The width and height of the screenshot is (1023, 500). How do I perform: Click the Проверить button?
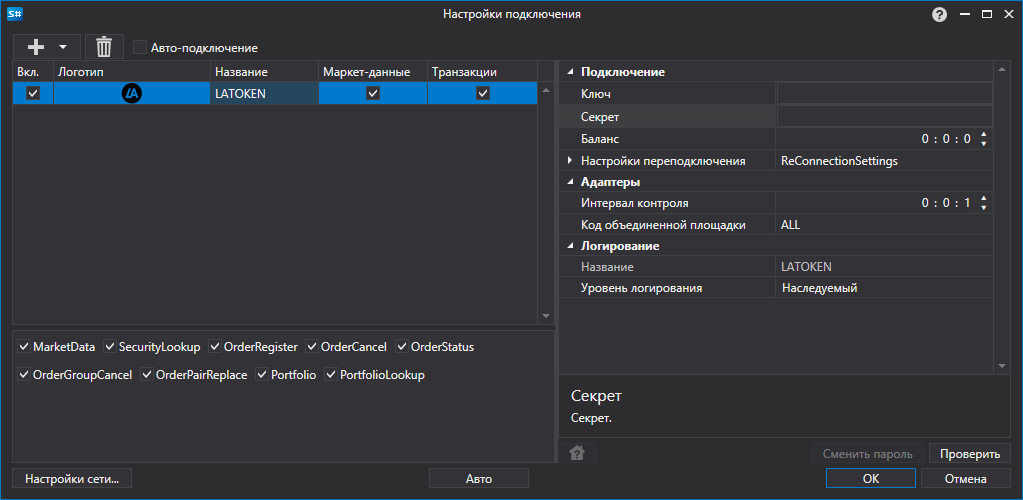pos(970,454)
